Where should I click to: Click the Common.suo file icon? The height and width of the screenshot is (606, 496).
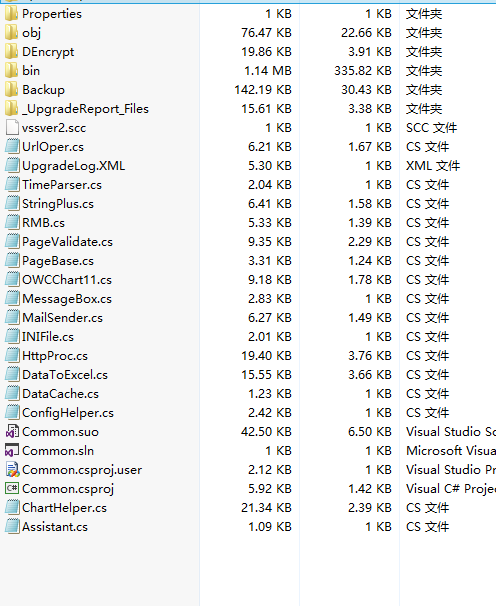pos(12,432)
